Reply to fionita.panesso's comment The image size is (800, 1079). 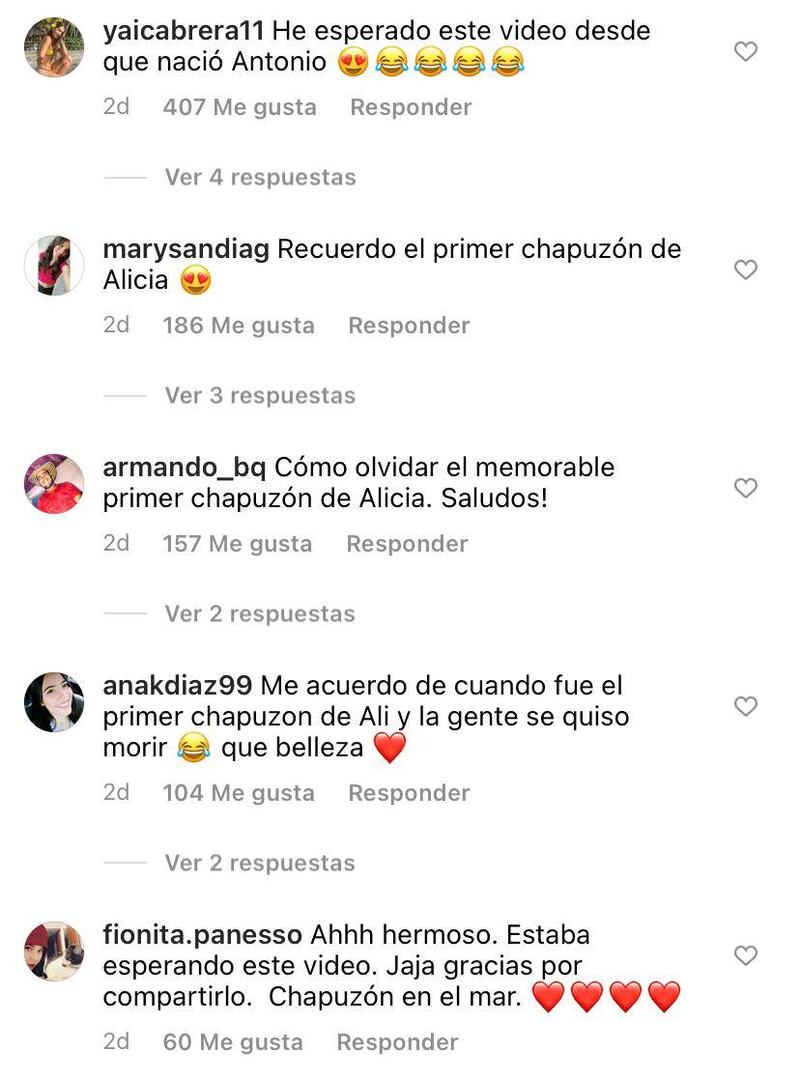coord(398,1042)
